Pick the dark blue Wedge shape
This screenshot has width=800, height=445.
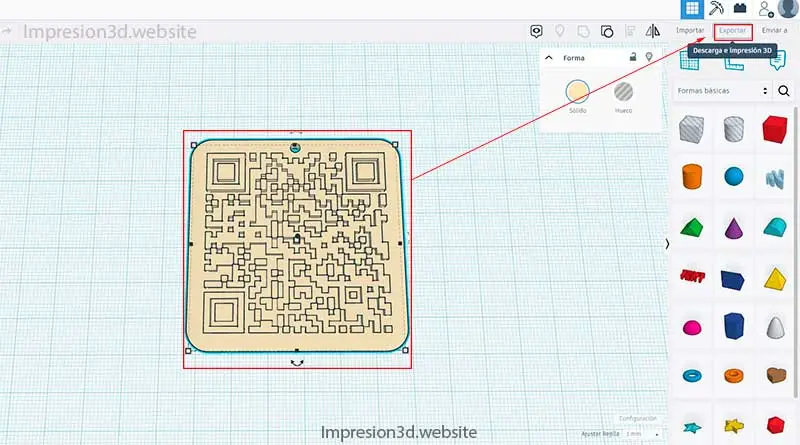click(733, 280)
